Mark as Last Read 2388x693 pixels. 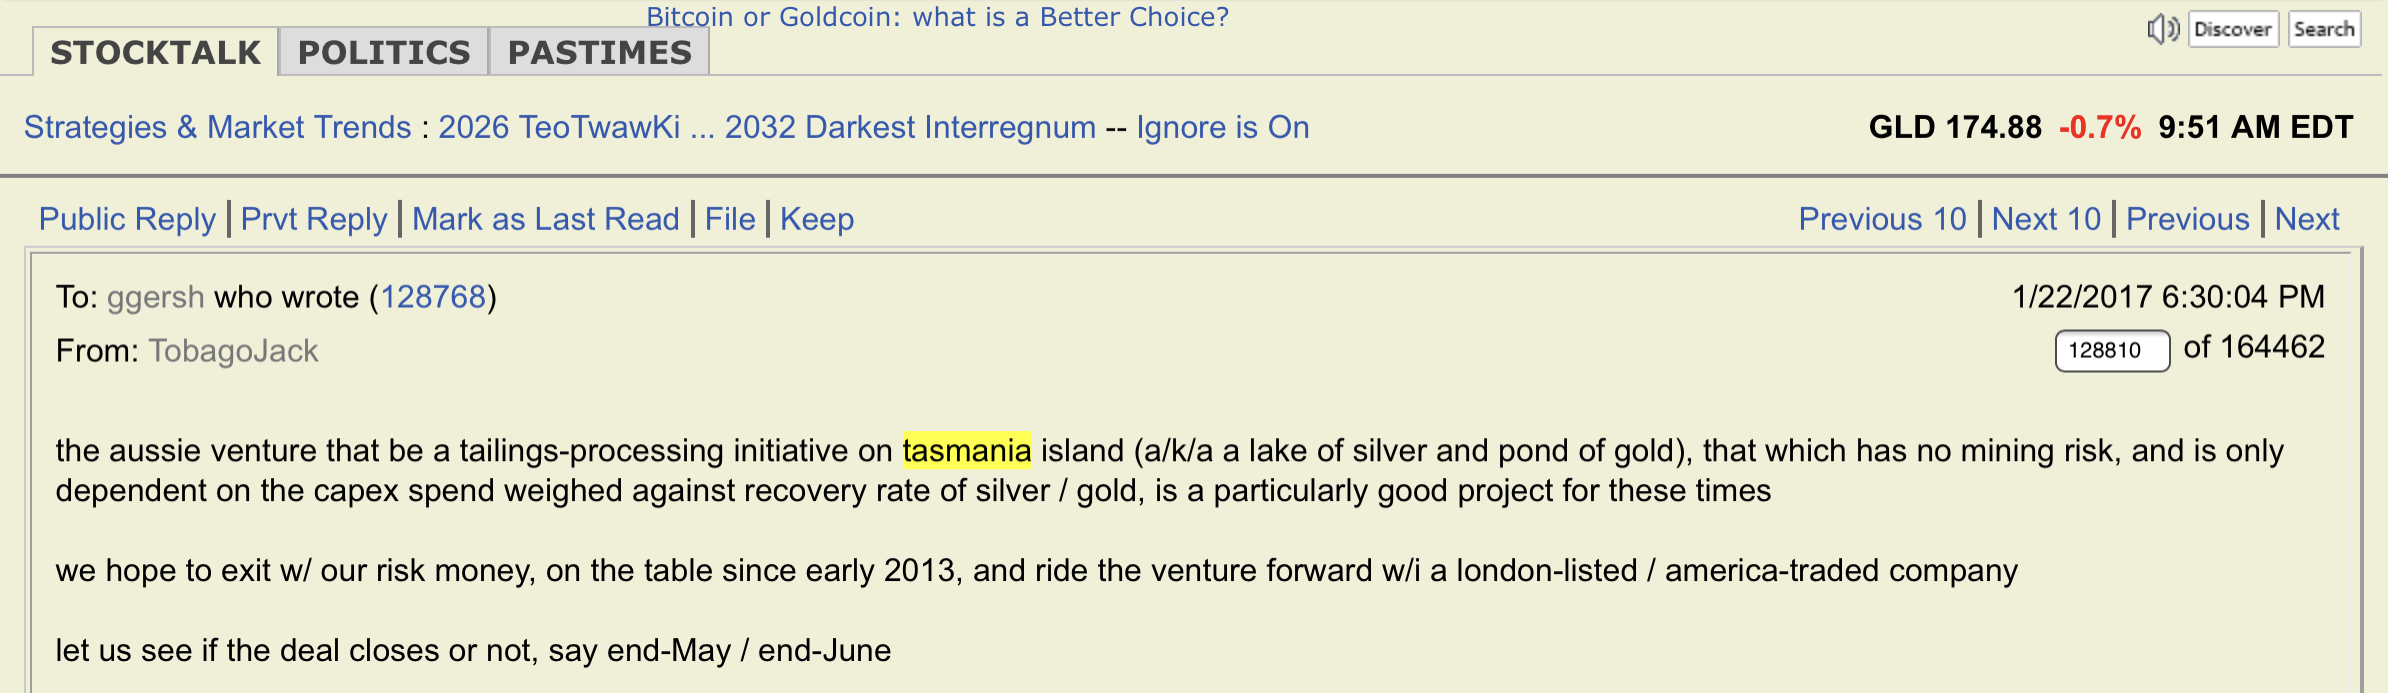(x=546, y=219)
